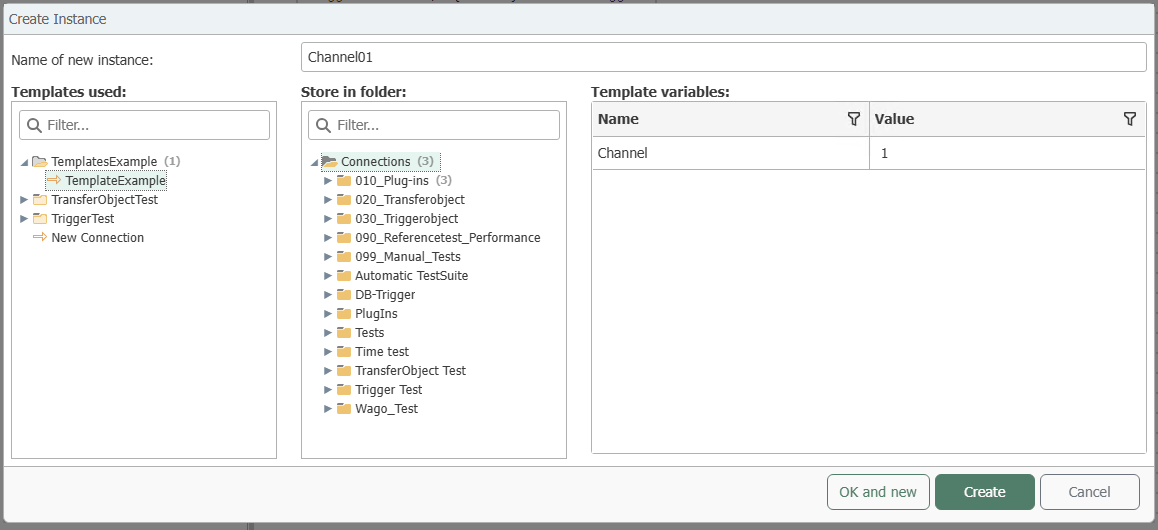Expand the TriggerTest template folder
The height and width of the screenshot is (530, 1158).
24,218
